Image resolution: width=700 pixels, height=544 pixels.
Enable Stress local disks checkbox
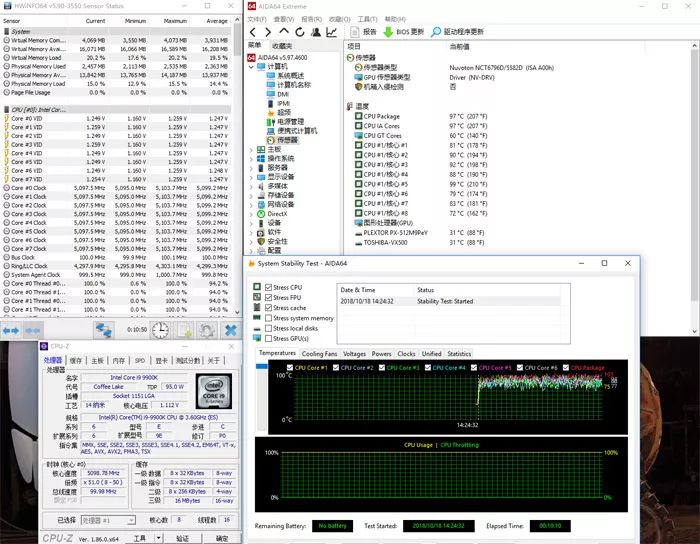[x=268, y=328]
